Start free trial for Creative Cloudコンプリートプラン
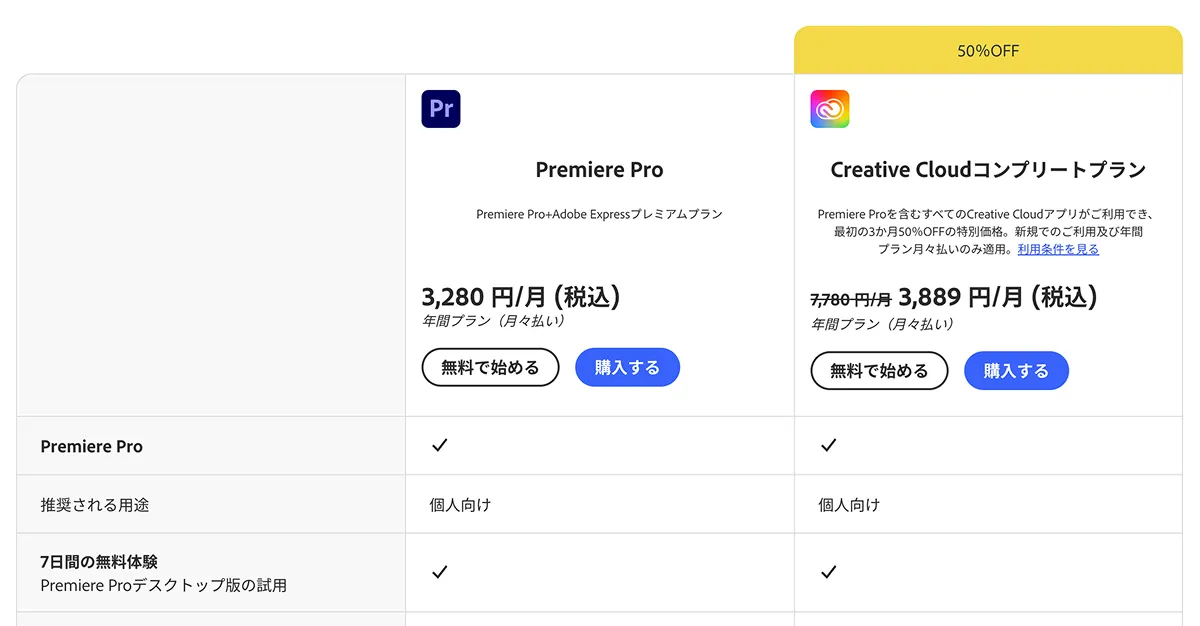Viewport: 1200px width, 626px height. [x=879, y=371]
